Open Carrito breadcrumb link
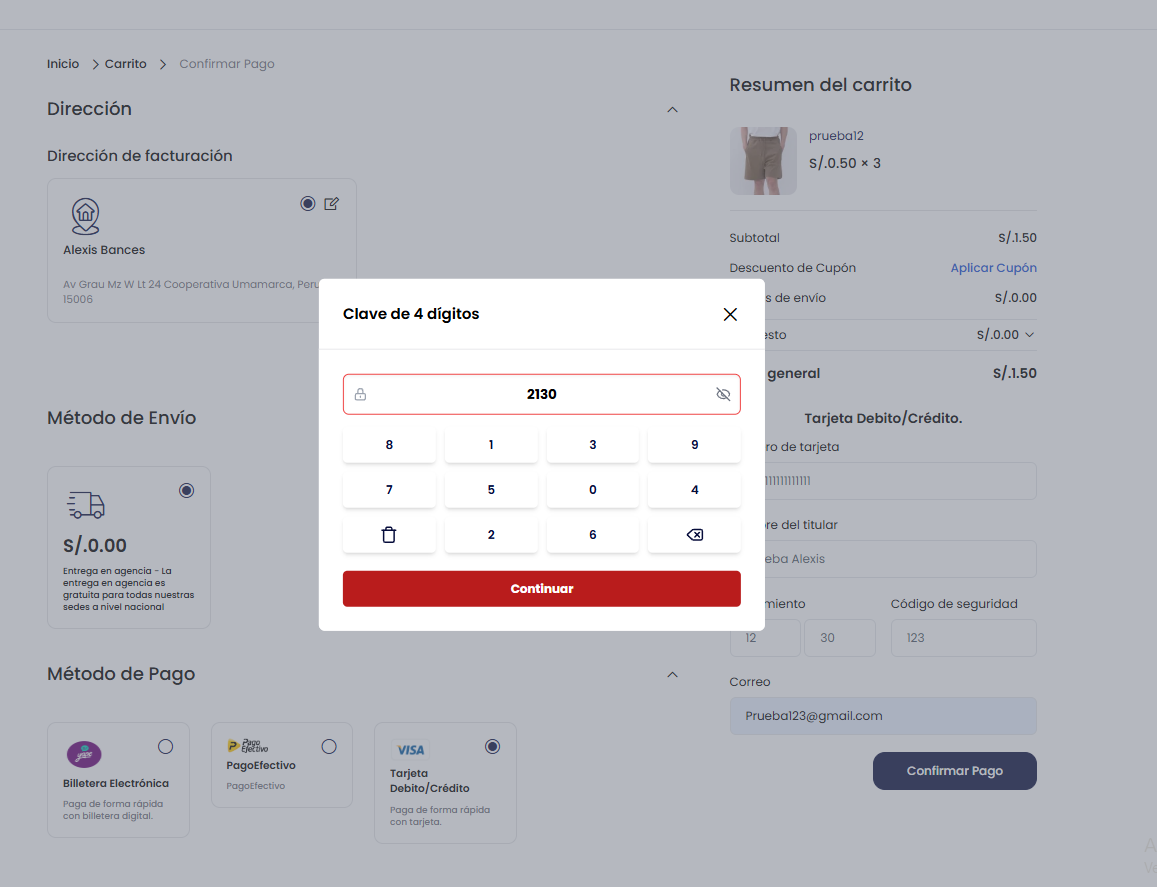The width and height of the screenshot is (1157, 887). [126, 64]
